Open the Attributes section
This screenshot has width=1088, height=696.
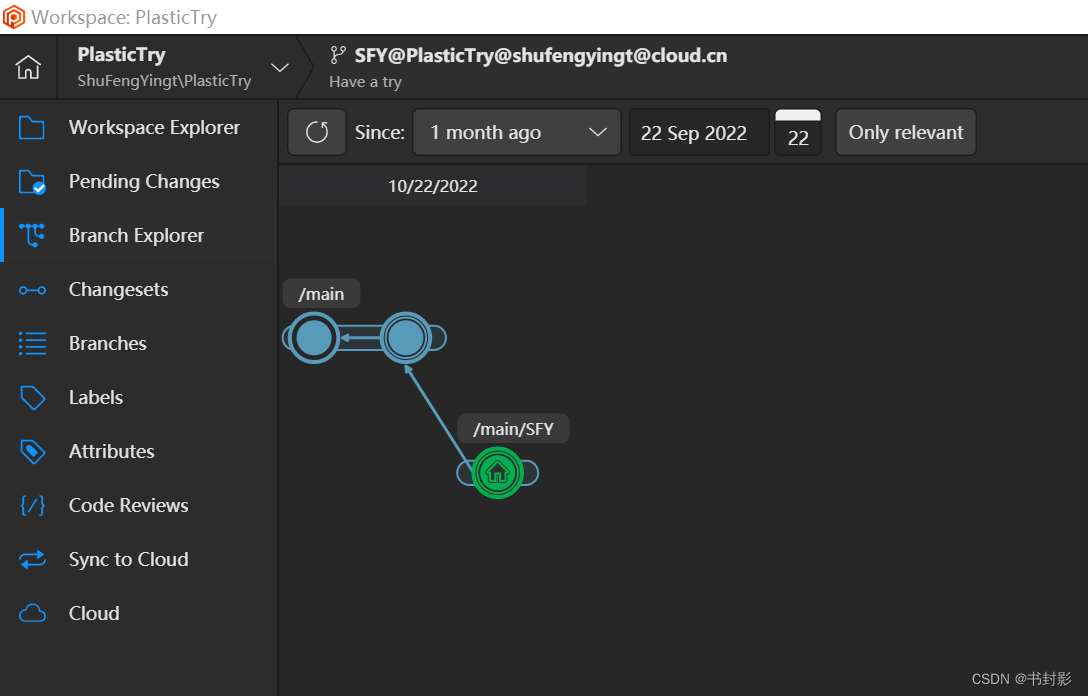[139, 452]
